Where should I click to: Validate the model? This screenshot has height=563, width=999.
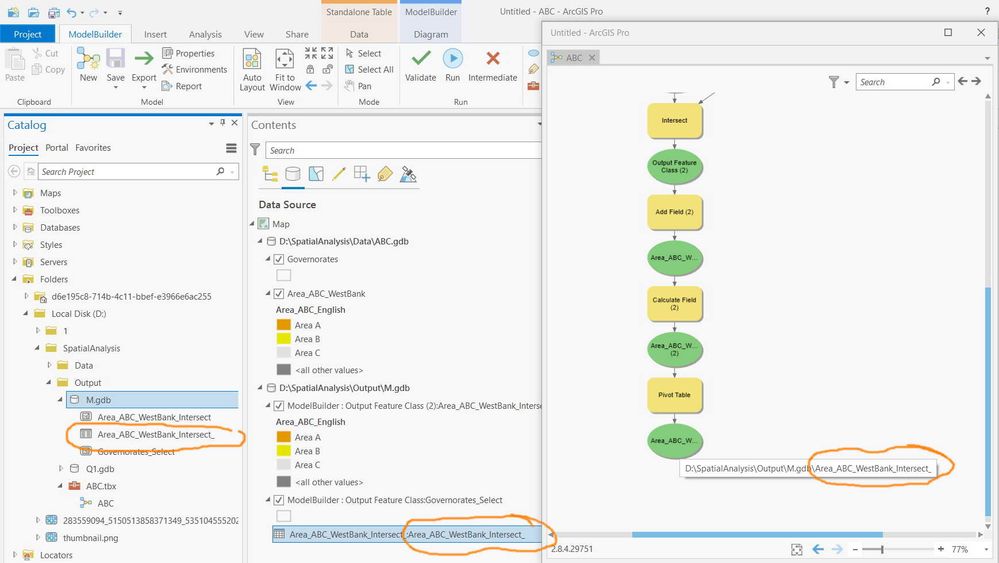420,65
